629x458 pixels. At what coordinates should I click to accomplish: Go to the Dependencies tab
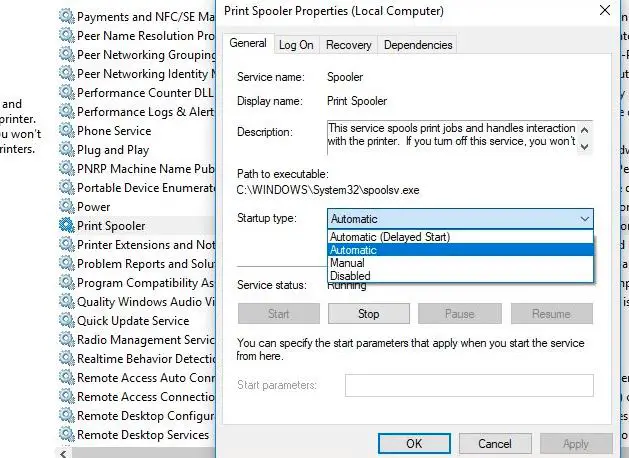tap(418, 45)
